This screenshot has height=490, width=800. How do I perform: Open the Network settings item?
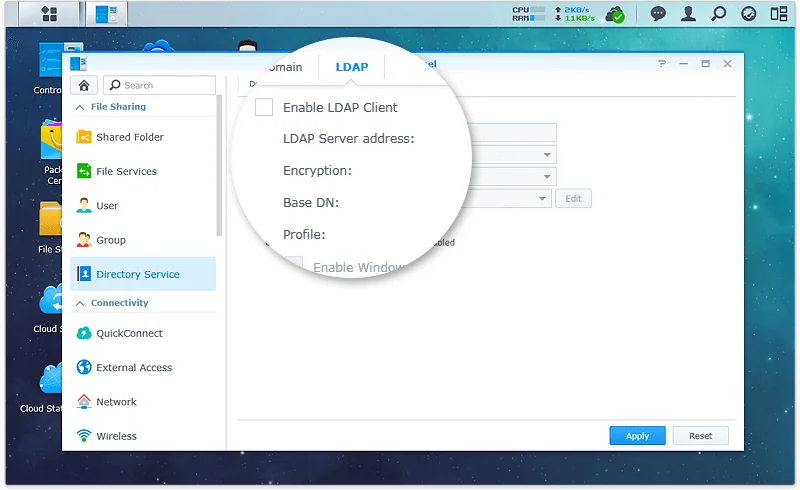click(x=116, y=401)
